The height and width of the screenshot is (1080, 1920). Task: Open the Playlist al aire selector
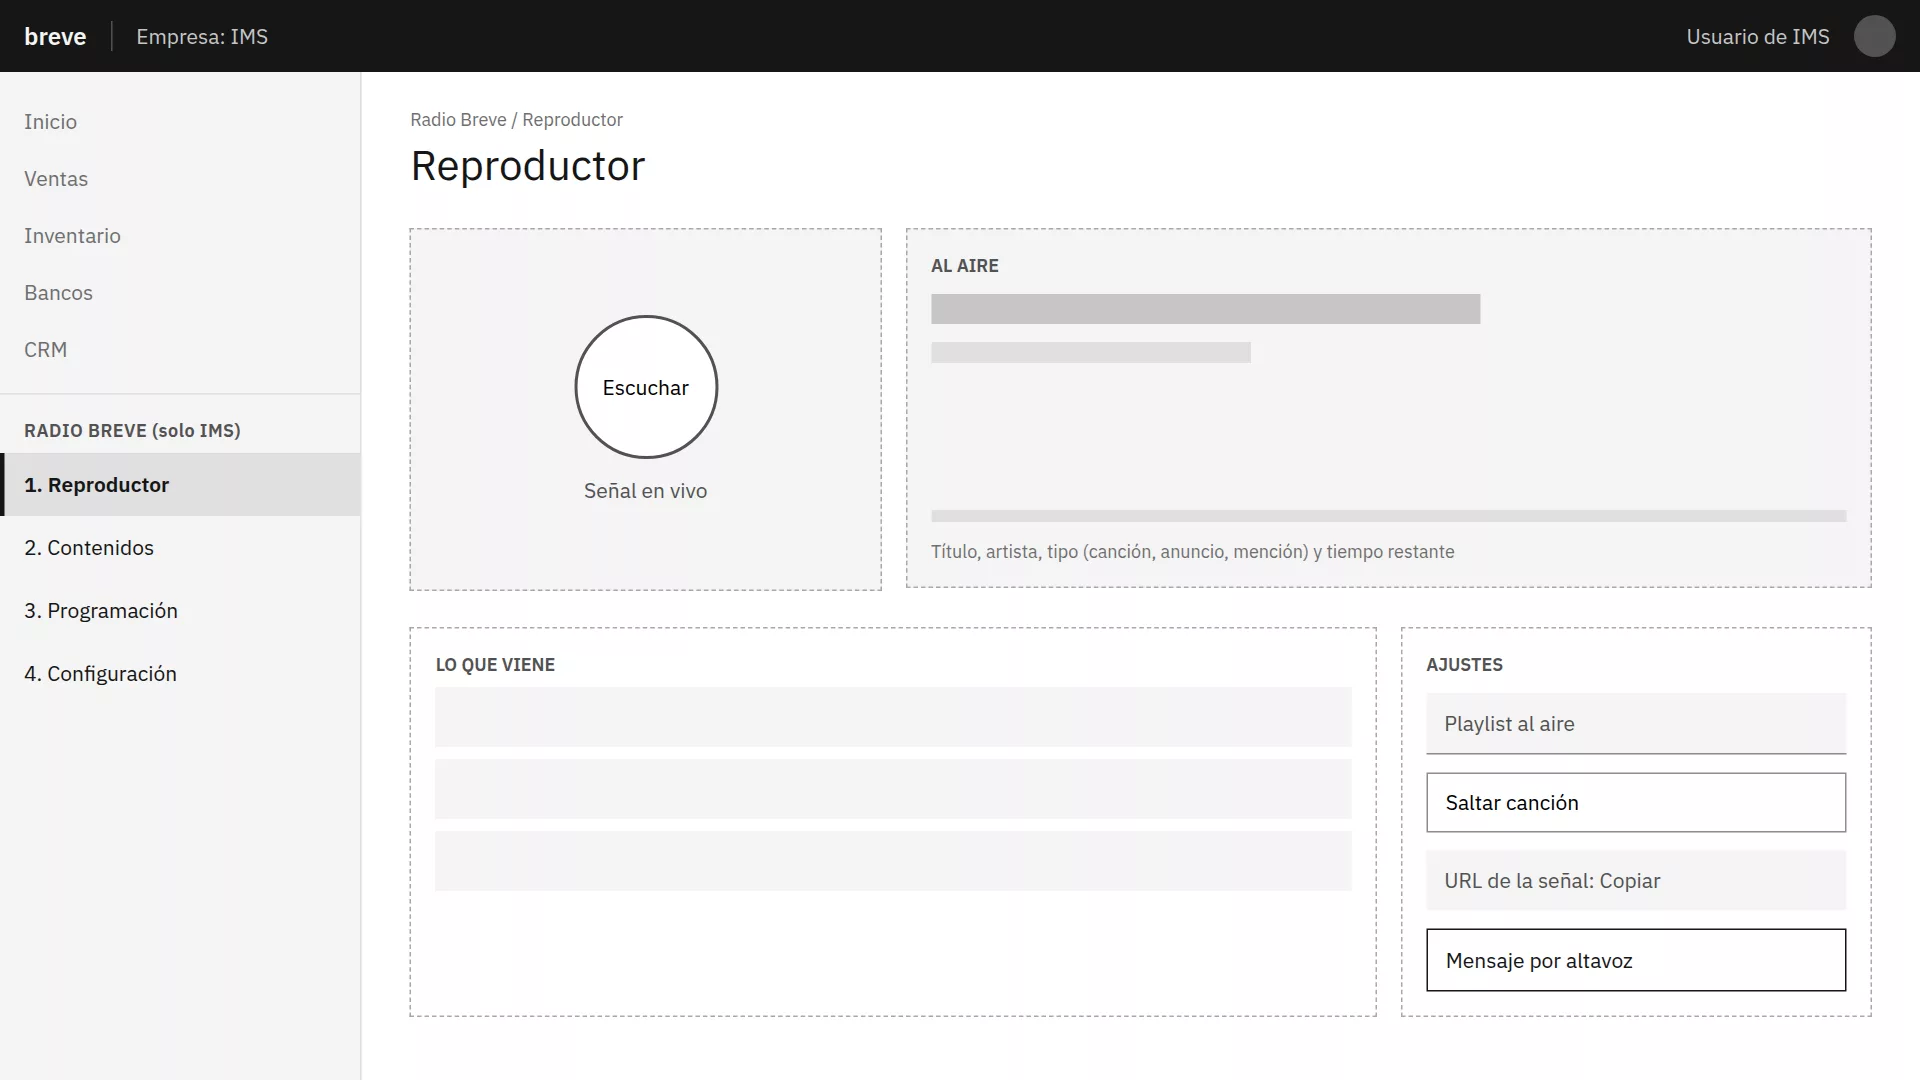(x=1636, y=724)
